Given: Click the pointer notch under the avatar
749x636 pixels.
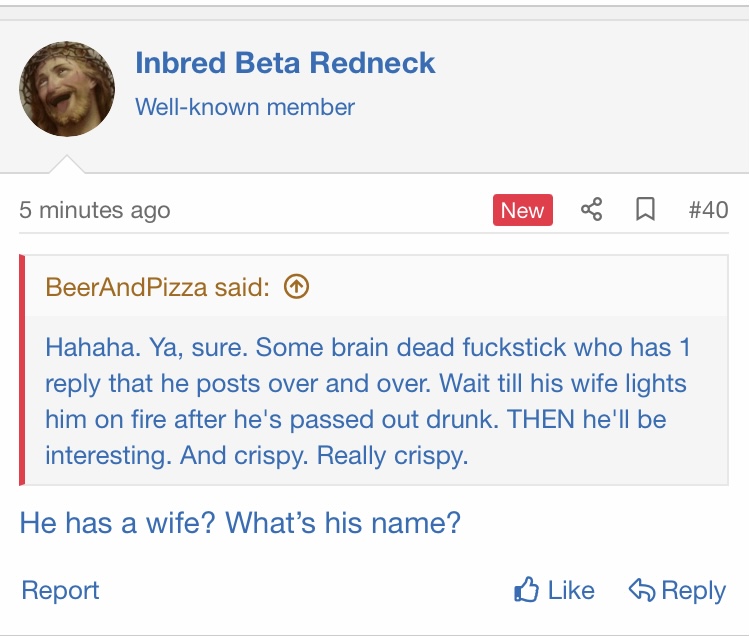Looking at the screenshot, I should coord(67,164).
